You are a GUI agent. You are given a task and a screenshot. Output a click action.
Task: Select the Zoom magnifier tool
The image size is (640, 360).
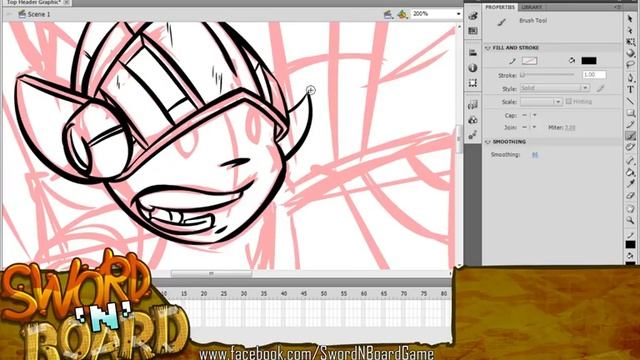click(x=630, y=220)
